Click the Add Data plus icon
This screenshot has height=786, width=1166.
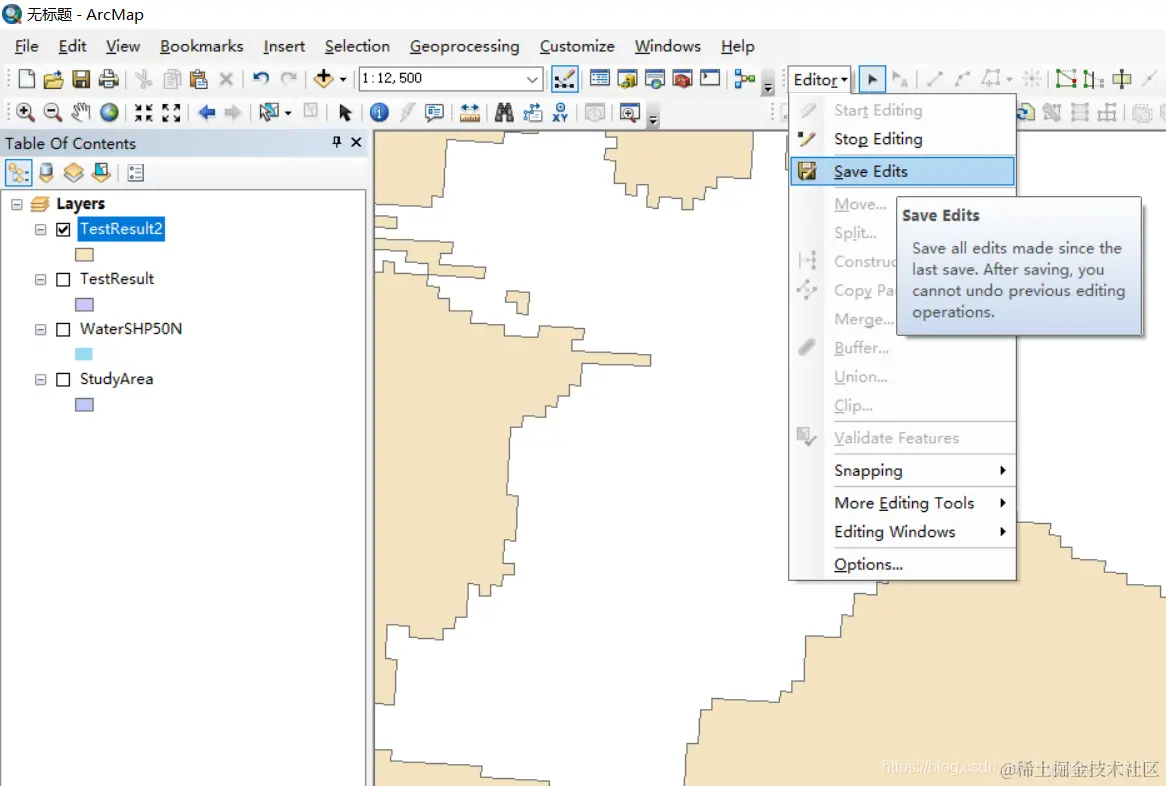tap(323, 78)
